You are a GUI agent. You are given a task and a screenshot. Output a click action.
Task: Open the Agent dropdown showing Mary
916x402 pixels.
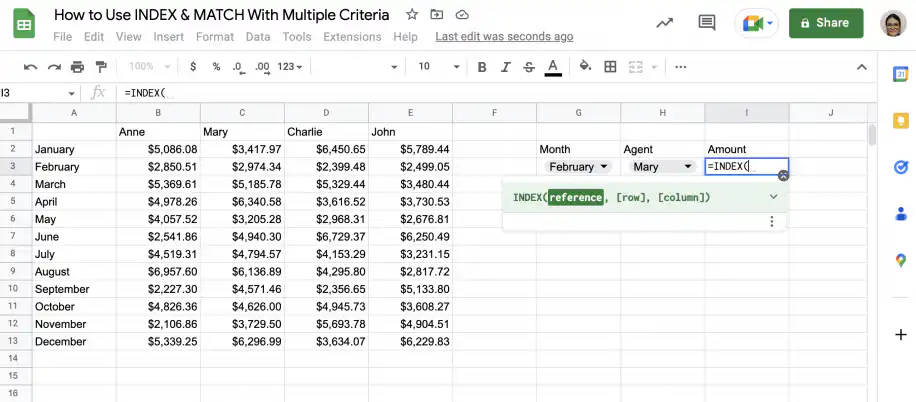662,167
